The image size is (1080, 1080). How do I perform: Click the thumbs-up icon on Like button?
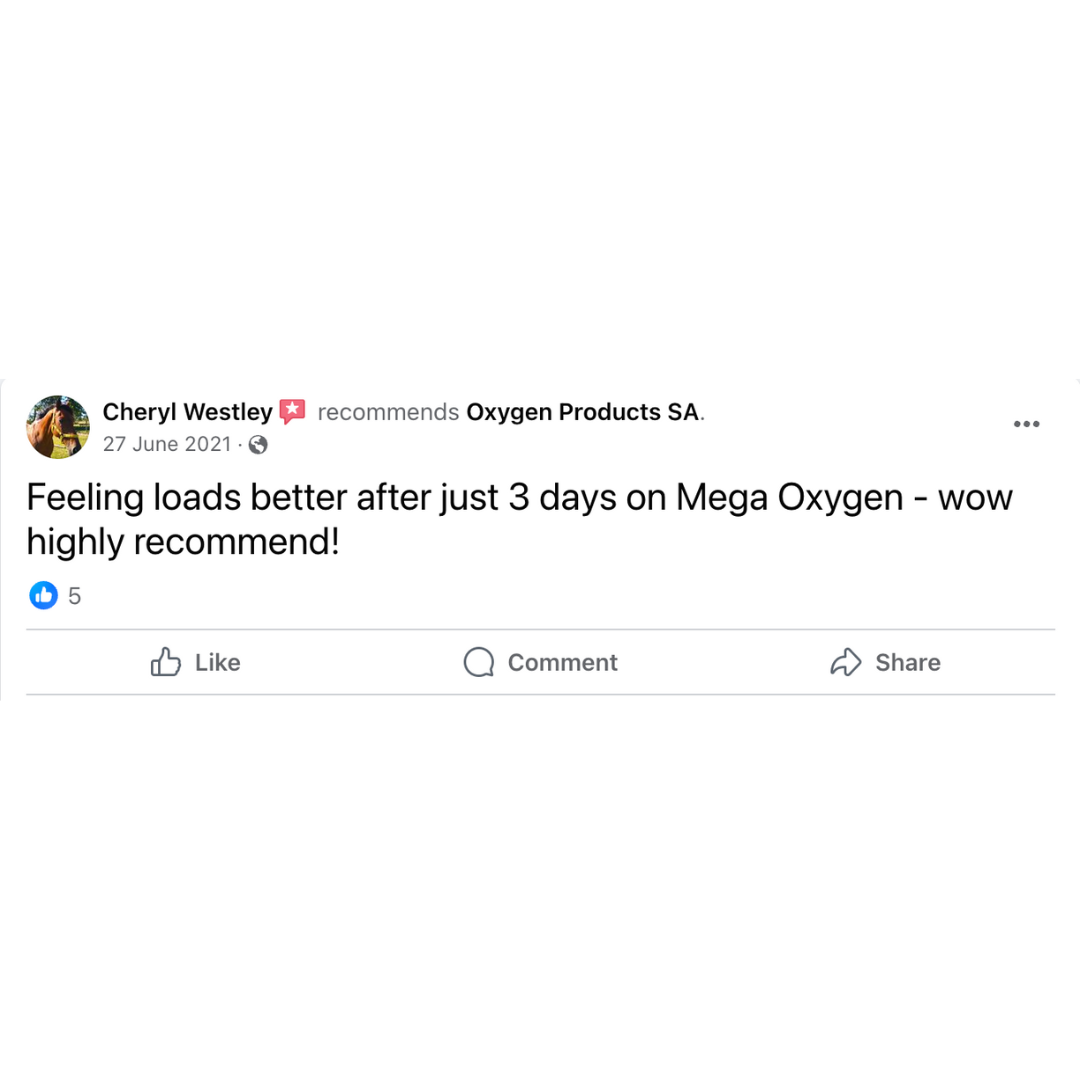pos(166,662)
